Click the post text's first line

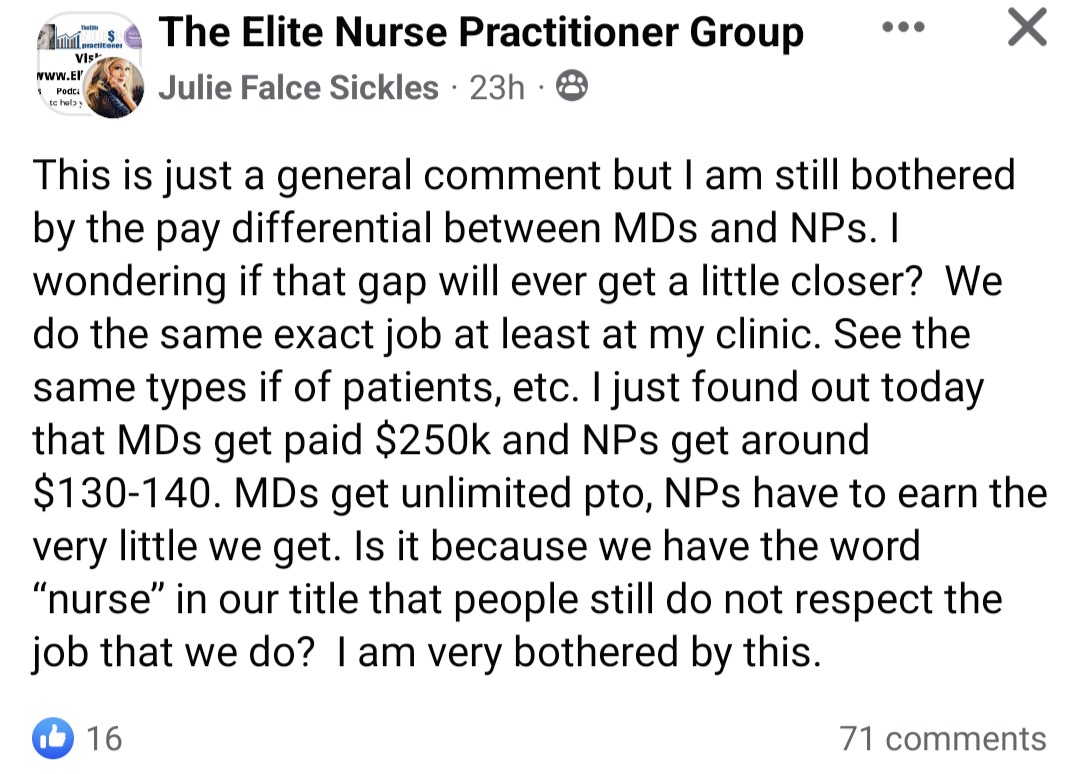[x=523, y=176]
